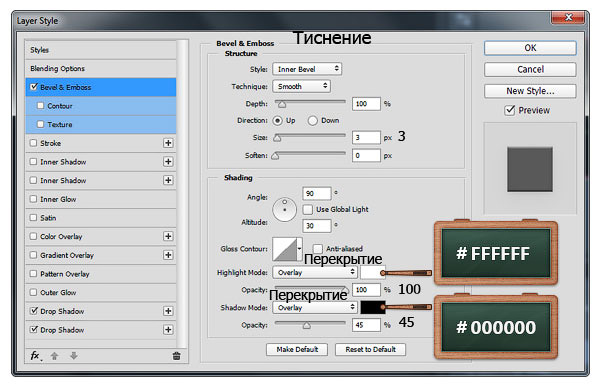This screenshot has height=387, width=600.
Task: Add first Inner Shadow plus icon
Action: pos(168,162)
